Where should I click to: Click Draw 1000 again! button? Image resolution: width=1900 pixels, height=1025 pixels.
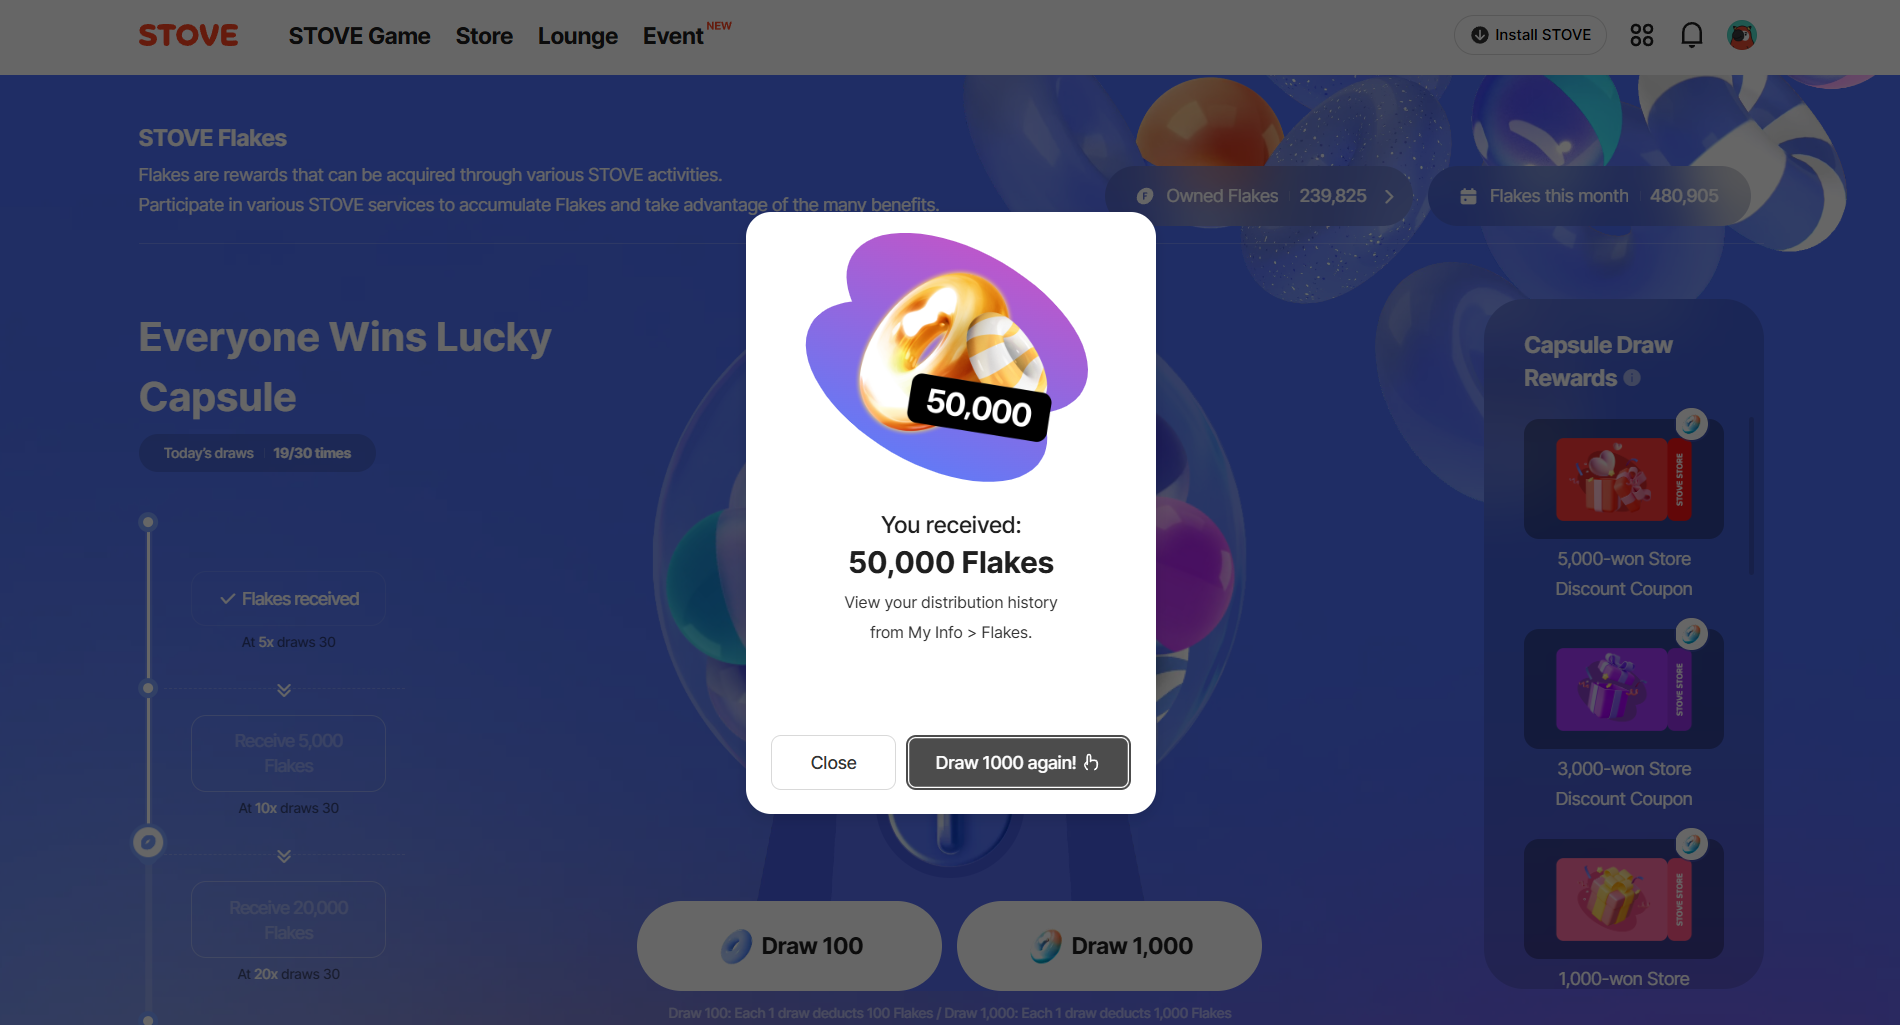[1018, 763]
